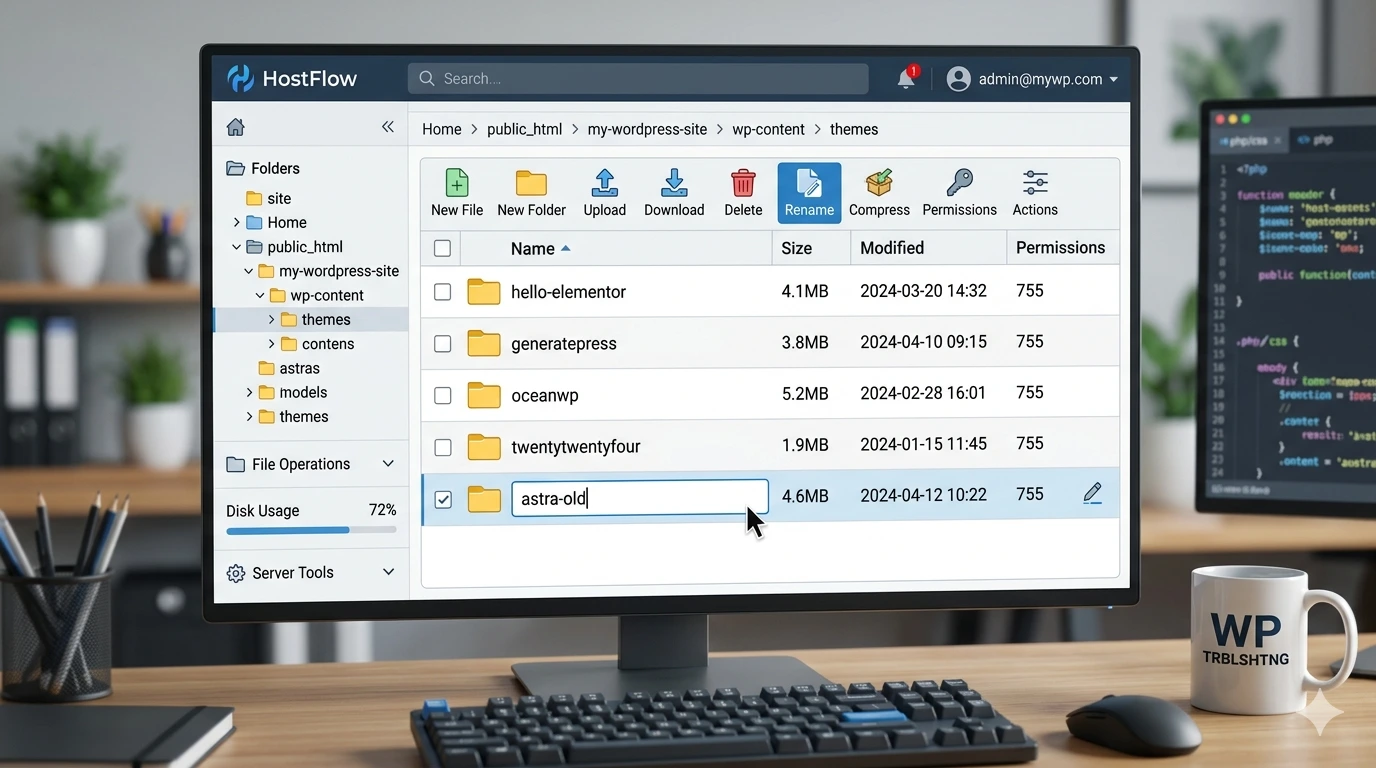Collapse the my-wordpress-site tree node
This screenshot has width=1376, height=768.
pos(248,271)
